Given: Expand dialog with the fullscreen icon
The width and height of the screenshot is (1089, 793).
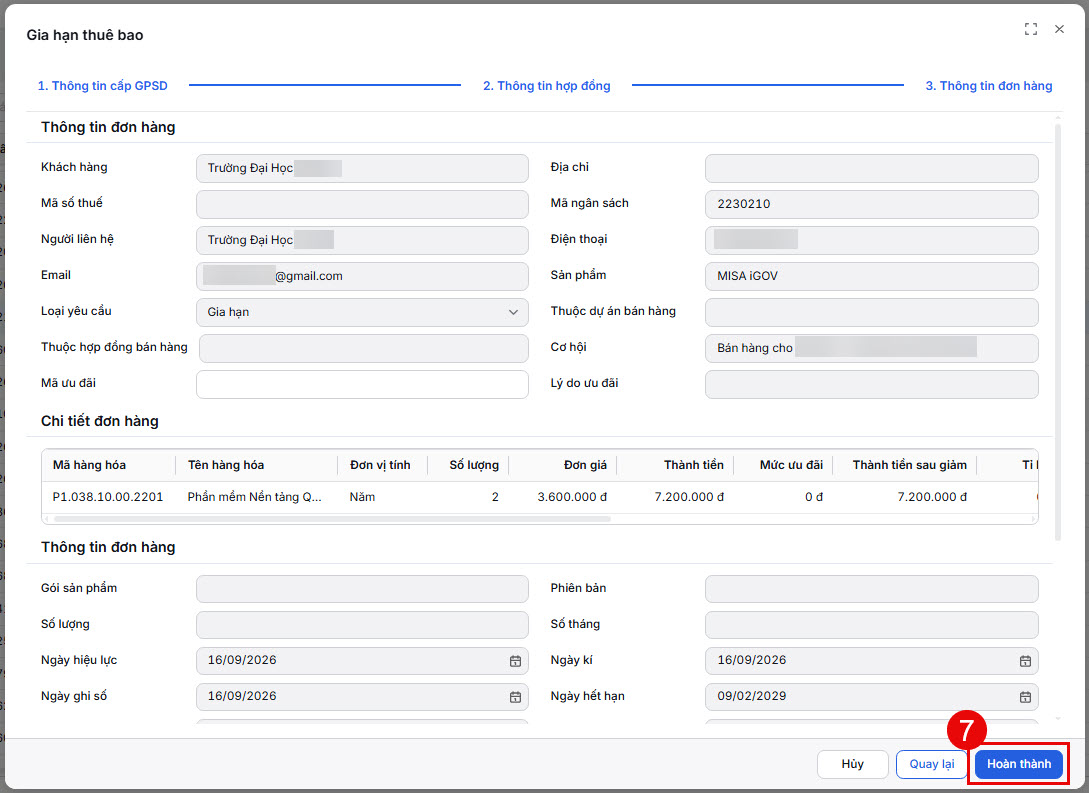Looking at the screenshot, I should (1031, 29).
